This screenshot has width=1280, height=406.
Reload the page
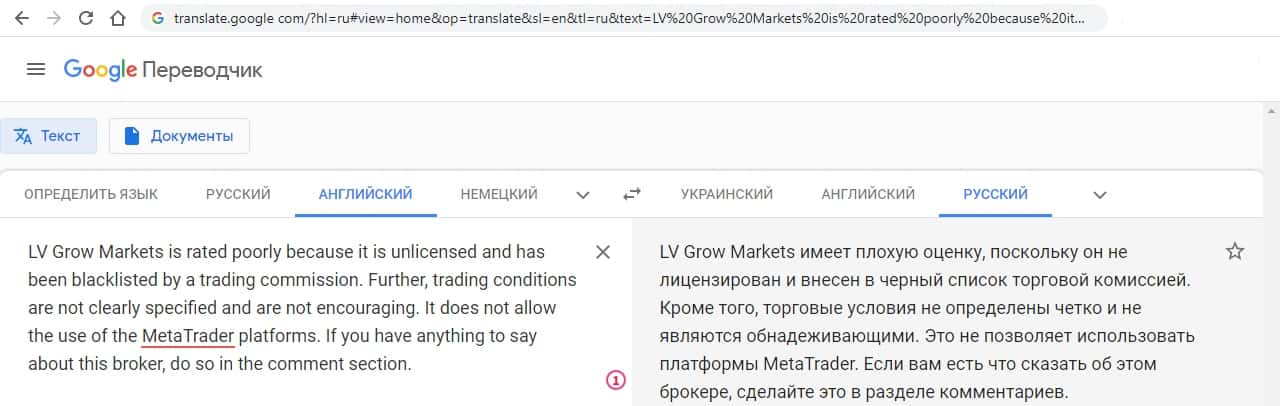tap(86, 19)
